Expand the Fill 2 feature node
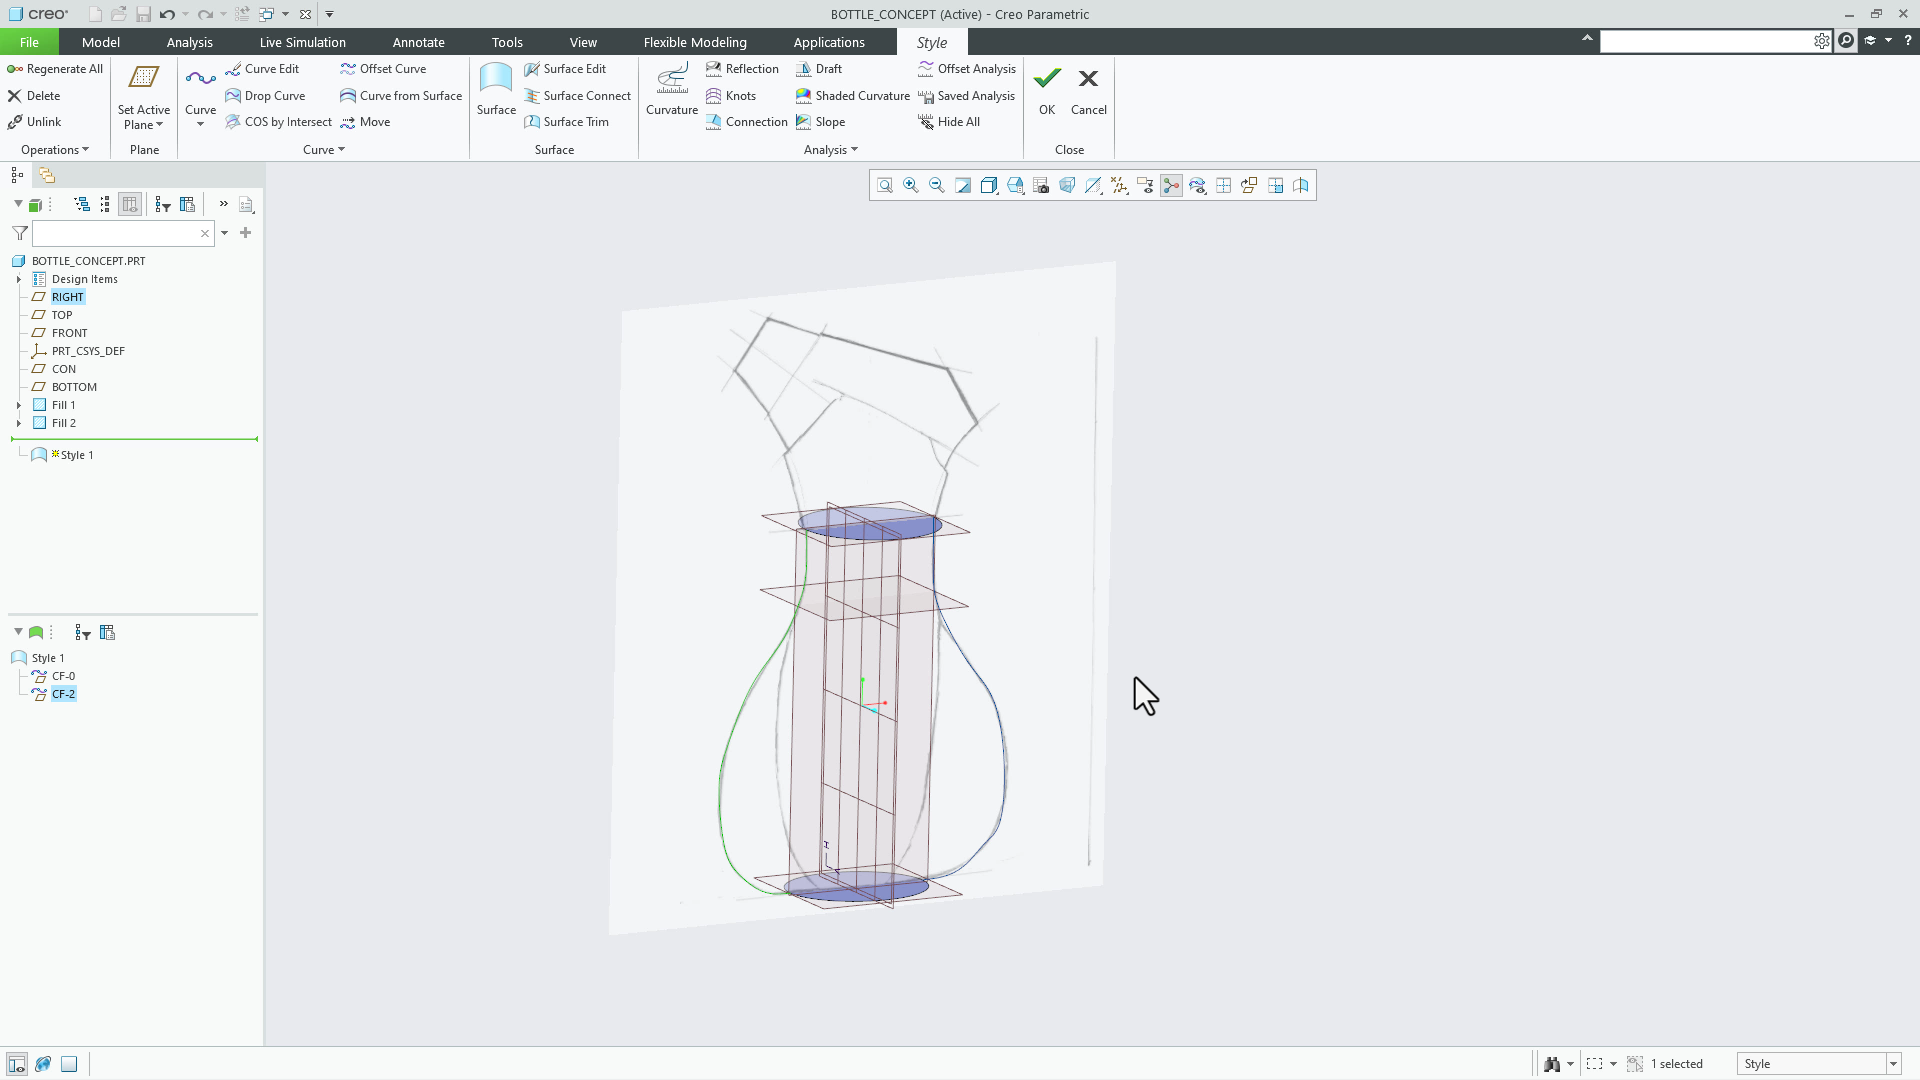This screenshot has height=1080, width=1920. 19,424
